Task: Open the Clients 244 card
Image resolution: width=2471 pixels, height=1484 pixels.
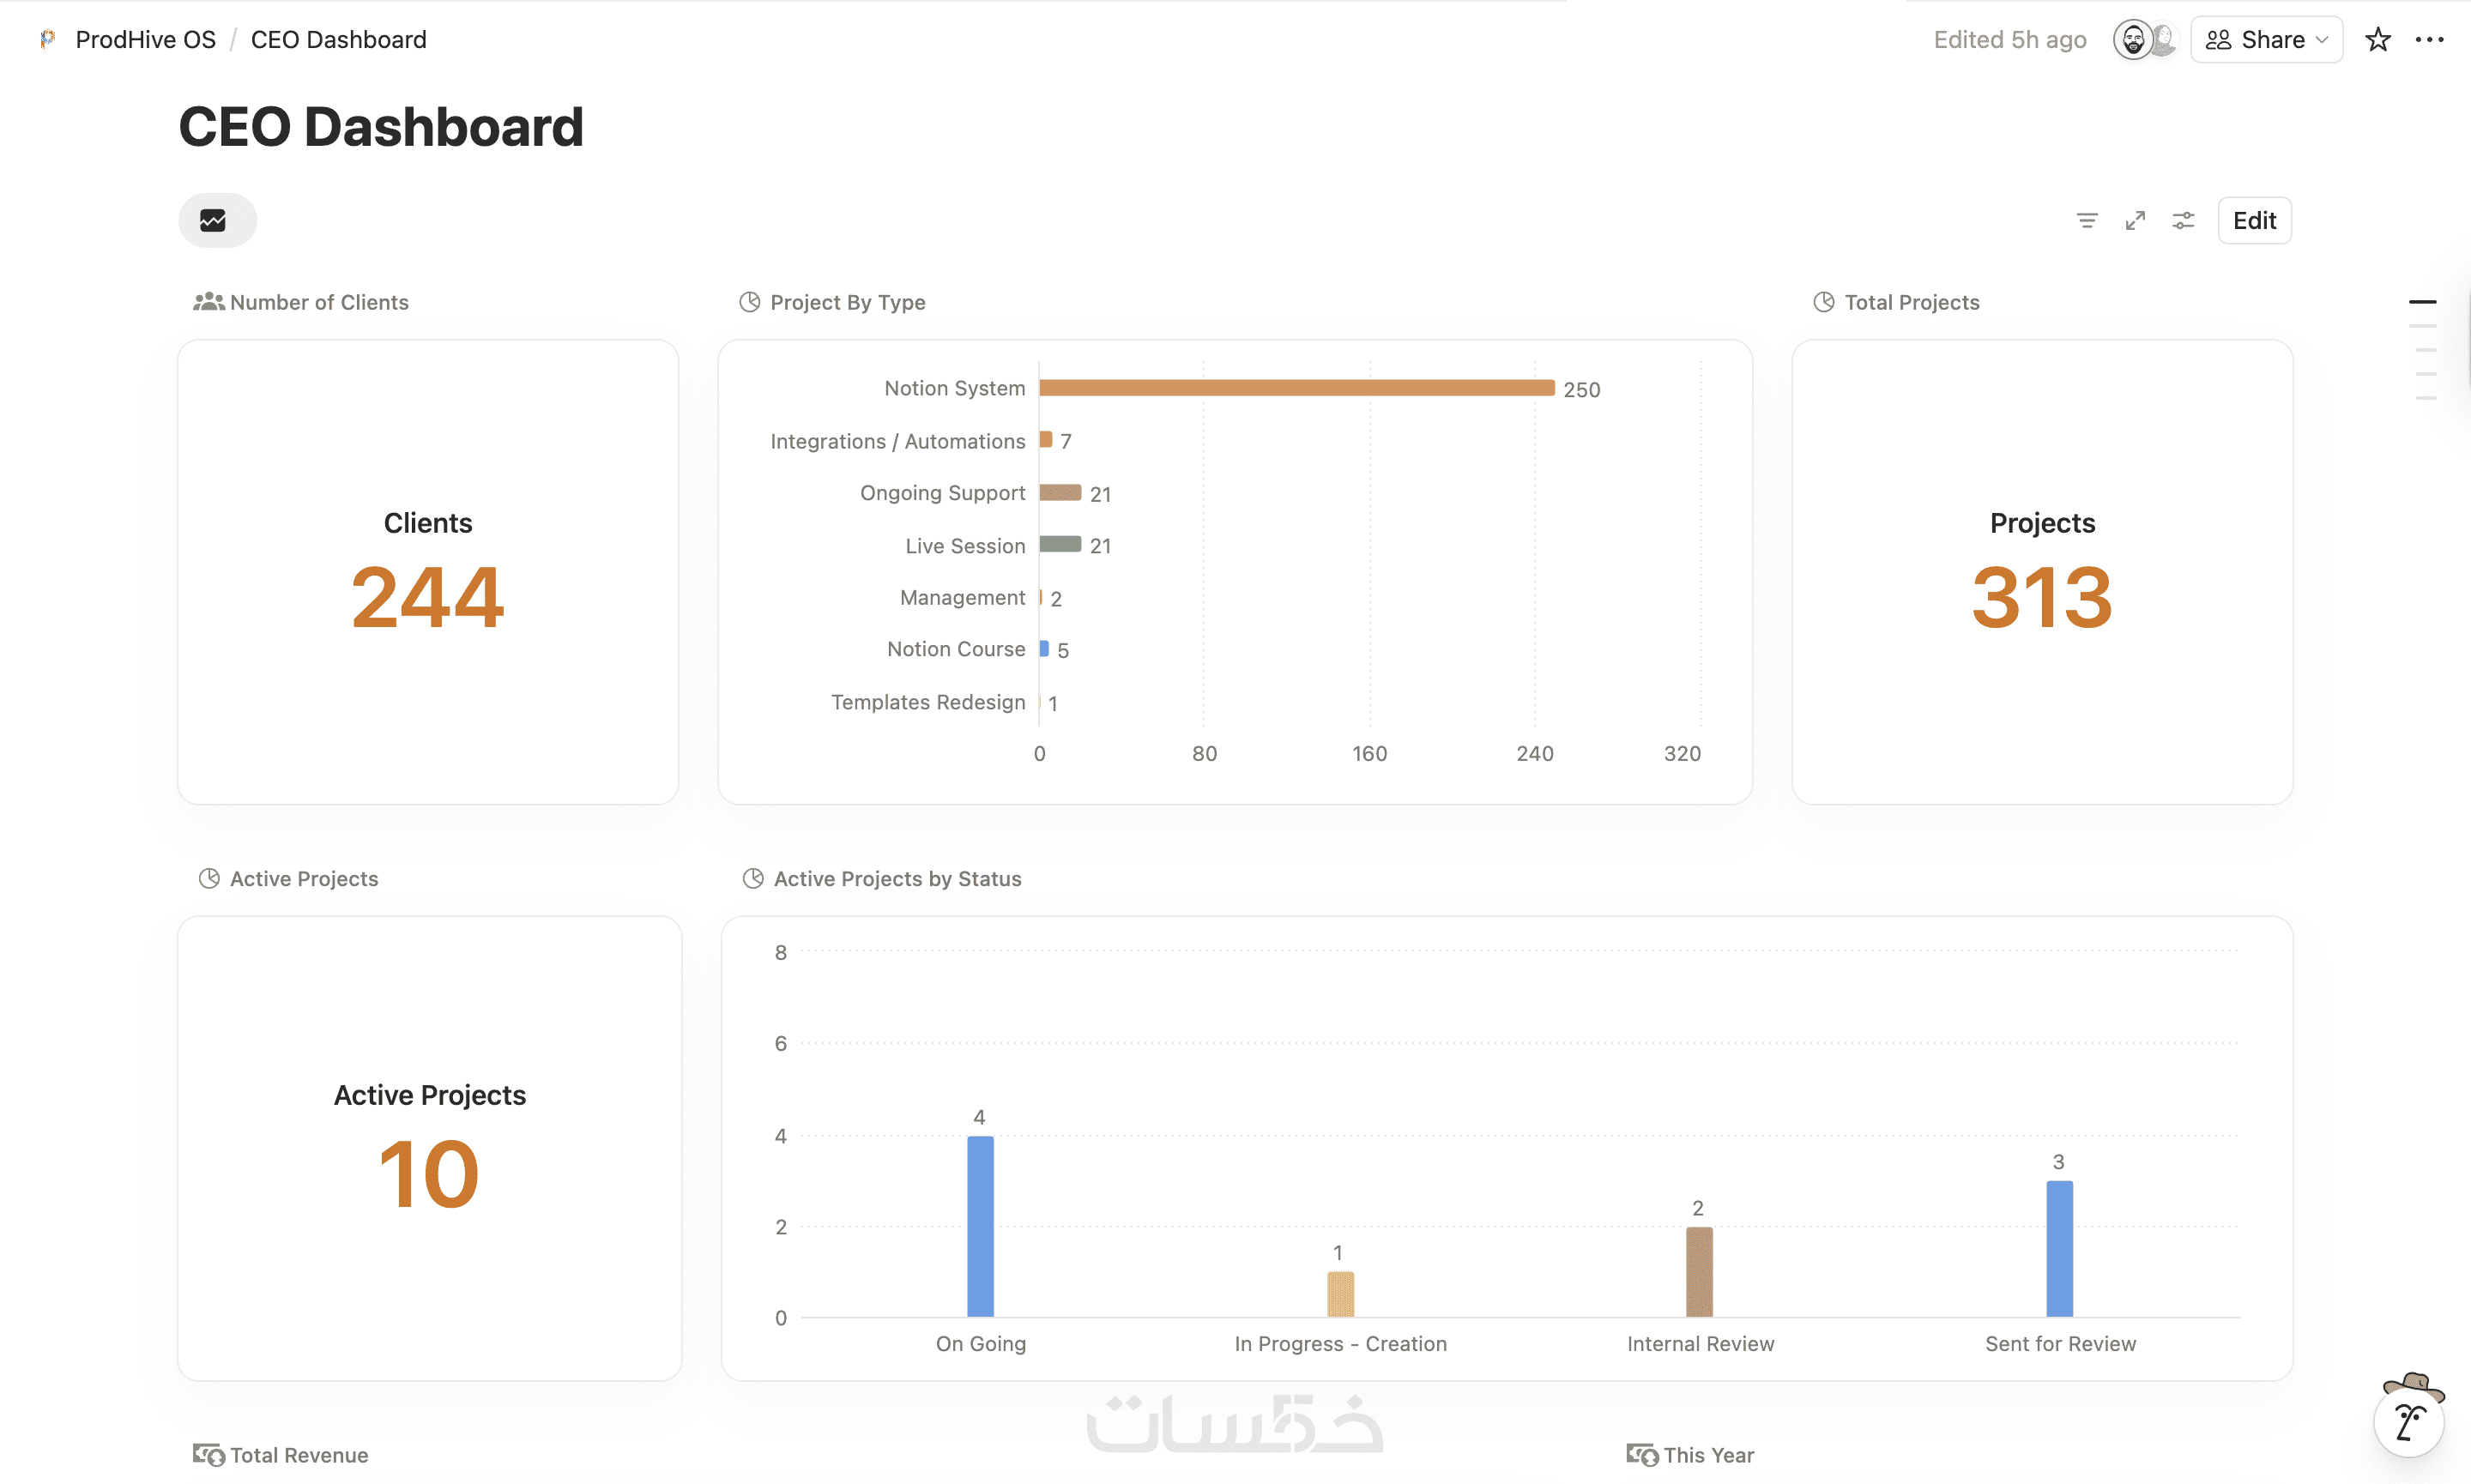Action: coord(428,572)
